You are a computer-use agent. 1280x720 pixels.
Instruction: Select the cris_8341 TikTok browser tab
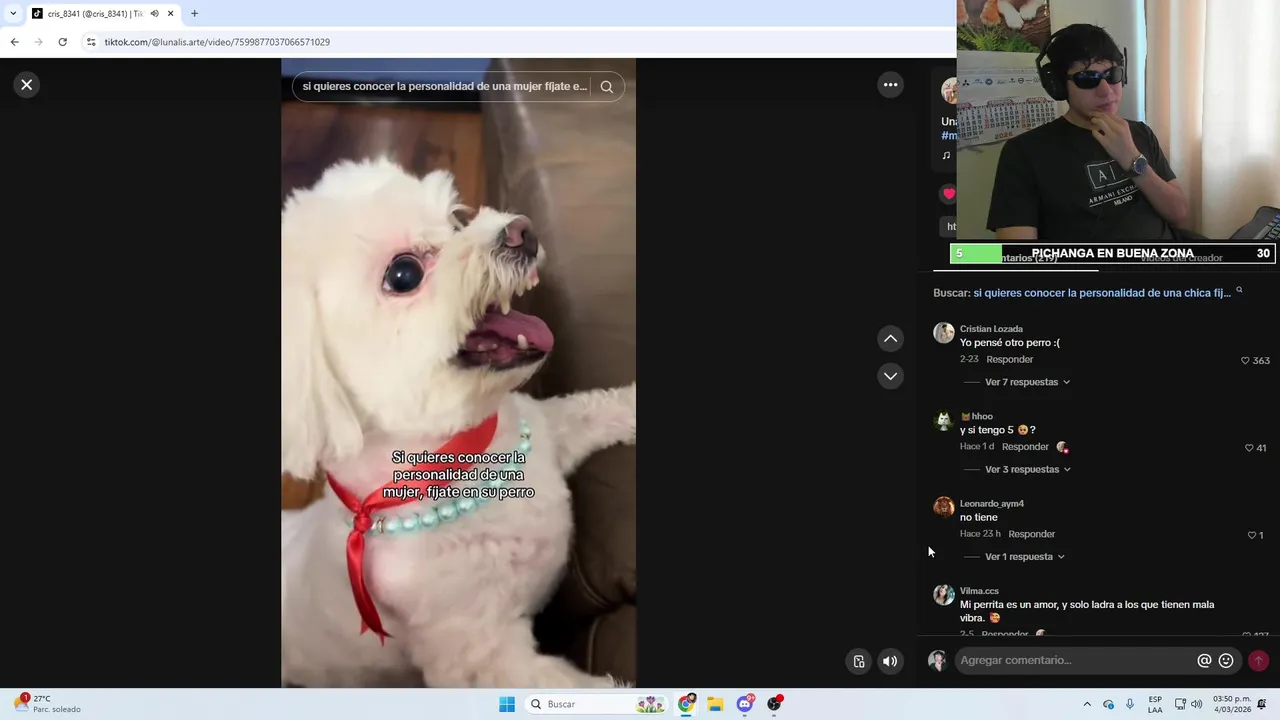(x=95, y=14)
